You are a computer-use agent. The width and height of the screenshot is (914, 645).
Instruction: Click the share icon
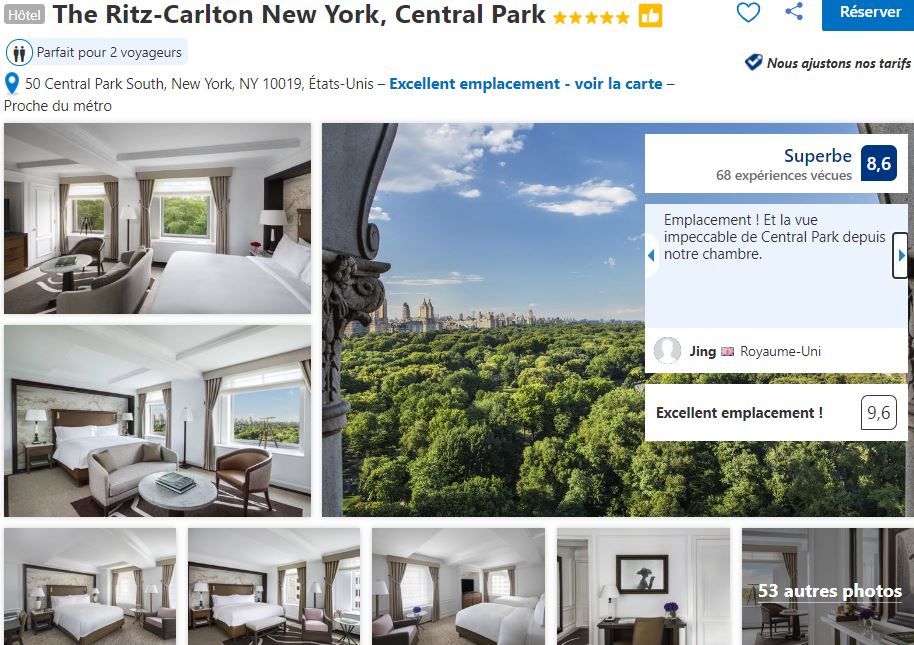pyautogui.click(x=793, y=11)
